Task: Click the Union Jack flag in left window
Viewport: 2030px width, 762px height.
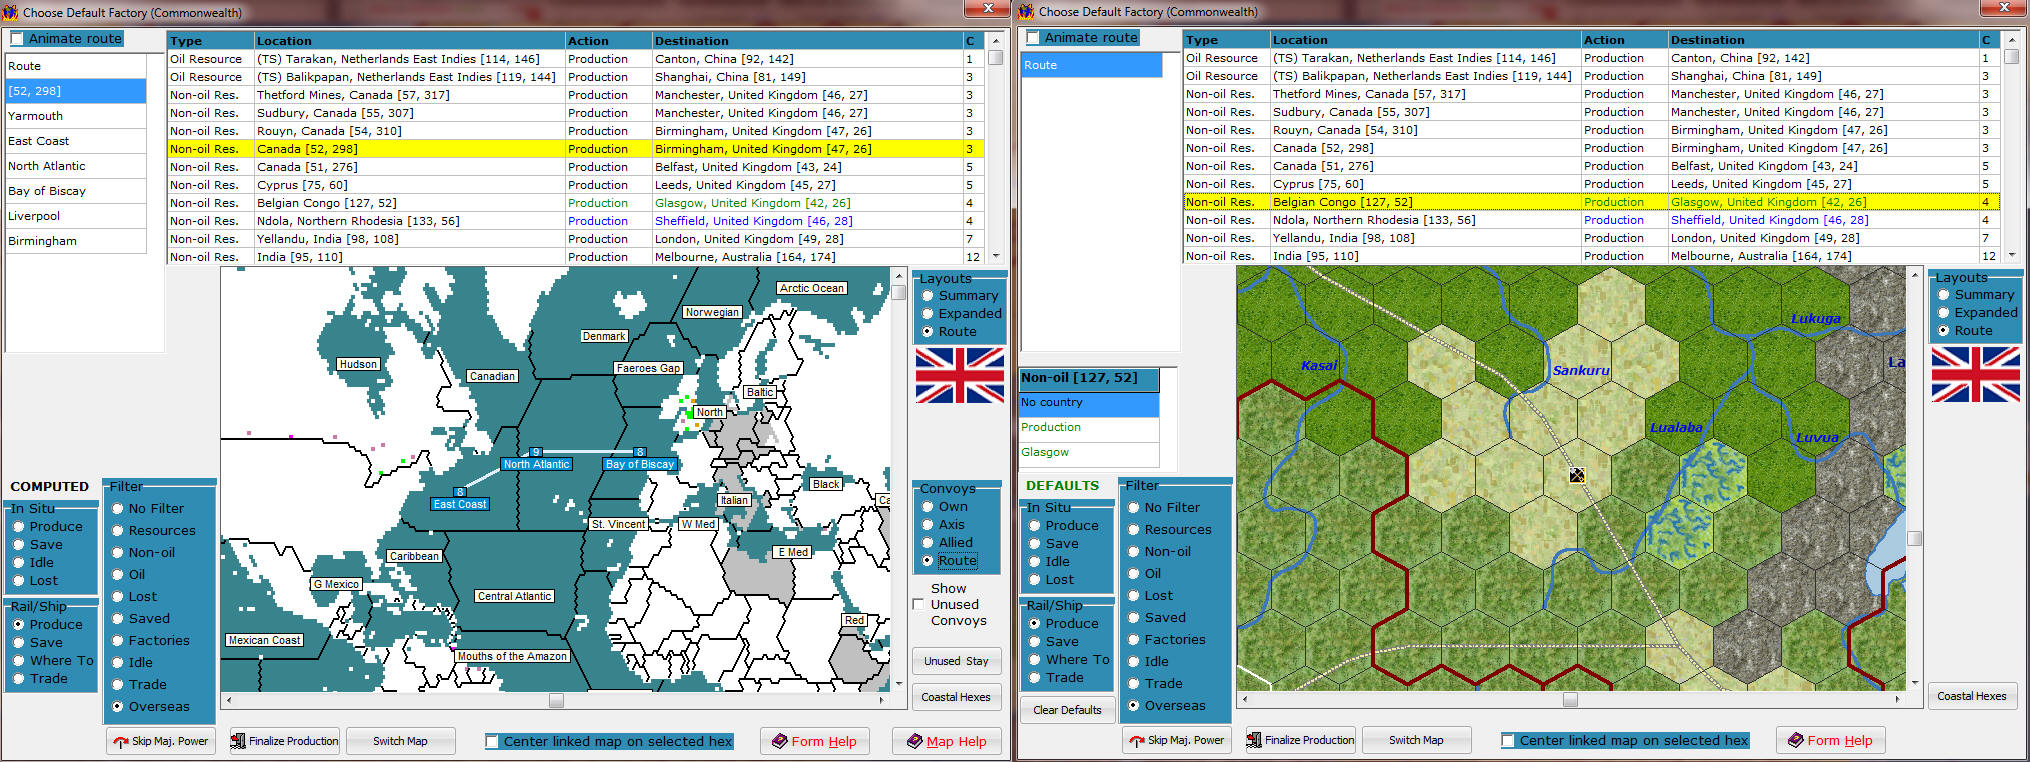Action: (x=960, y=375)
